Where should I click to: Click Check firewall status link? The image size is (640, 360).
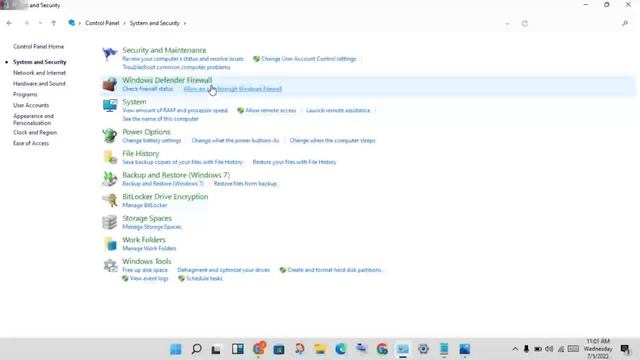(148, 89)
